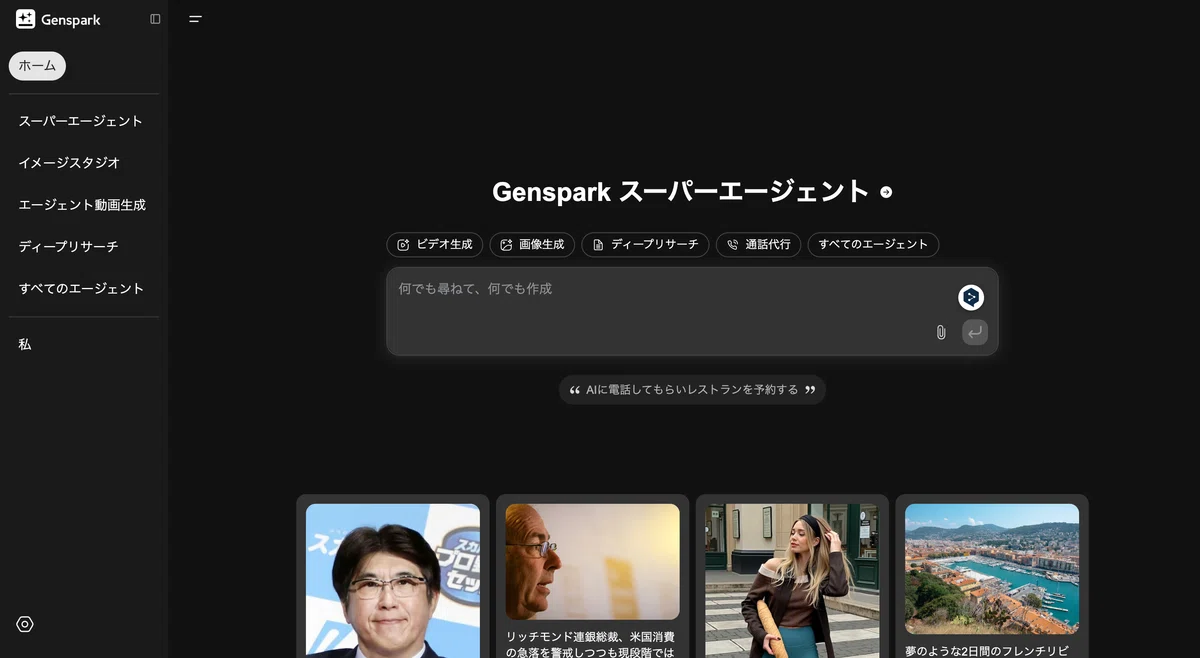This screenshot has width=1200, height=658.
Task: Click the 画像生成 chip
Action: tap(532, 245)
